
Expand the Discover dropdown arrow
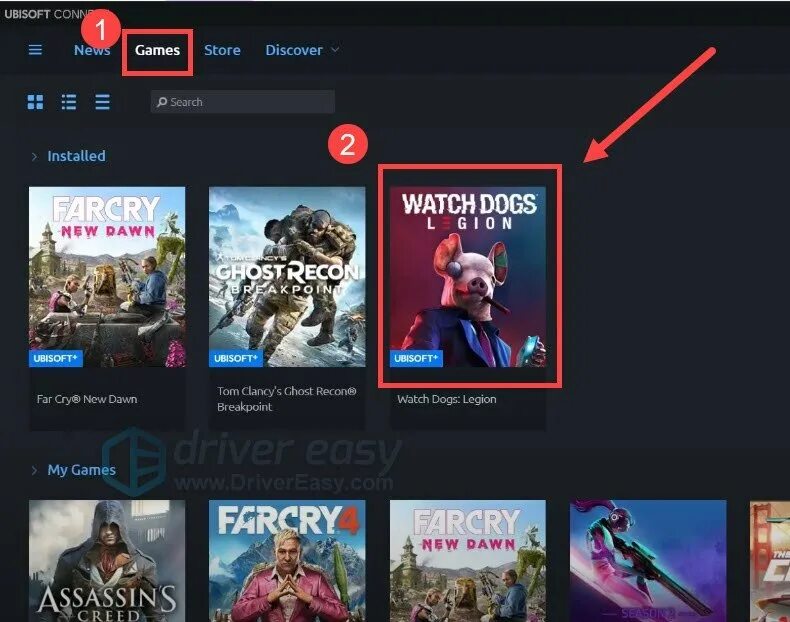(335, 50)
